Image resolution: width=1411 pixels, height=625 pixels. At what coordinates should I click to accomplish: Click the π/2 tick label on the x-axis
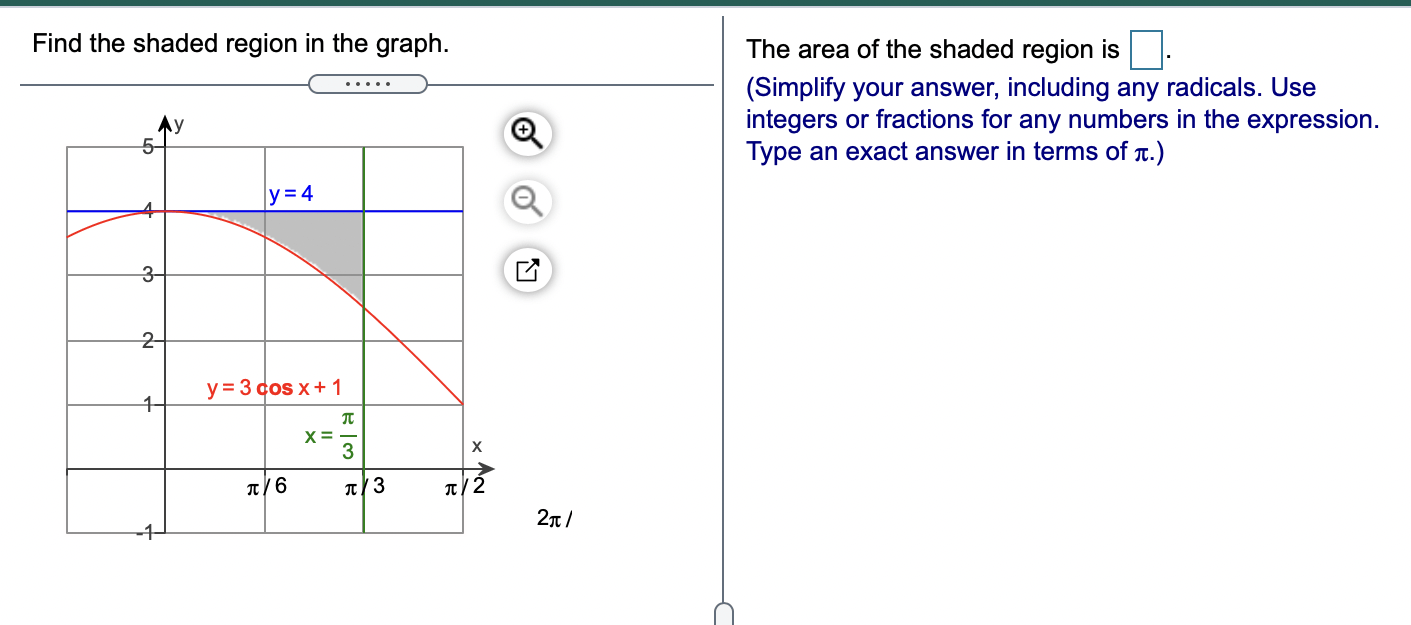pos(465,488)
